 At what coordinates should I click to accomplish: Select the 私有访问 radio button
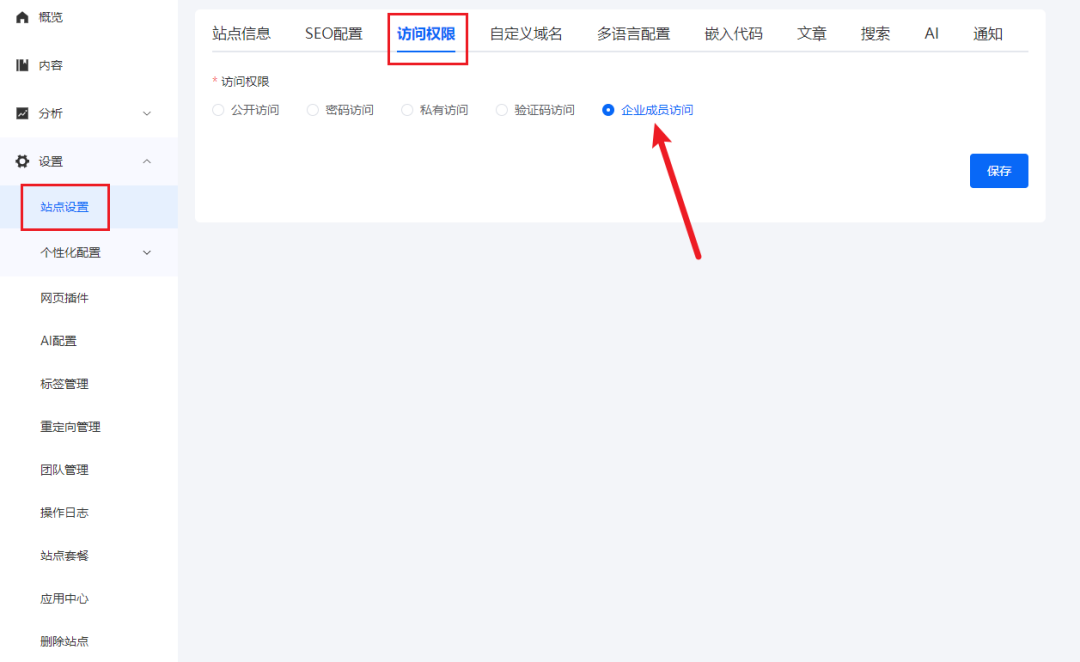click(406, 110)
